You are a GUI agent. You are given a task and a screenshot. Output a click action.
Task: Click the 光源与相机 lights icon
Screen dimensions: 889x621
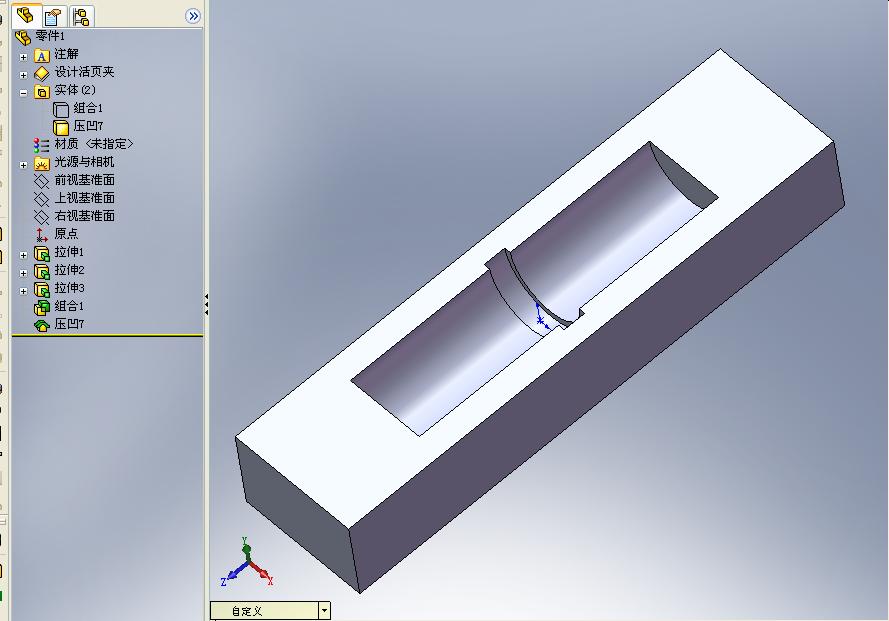click(41, 163)
